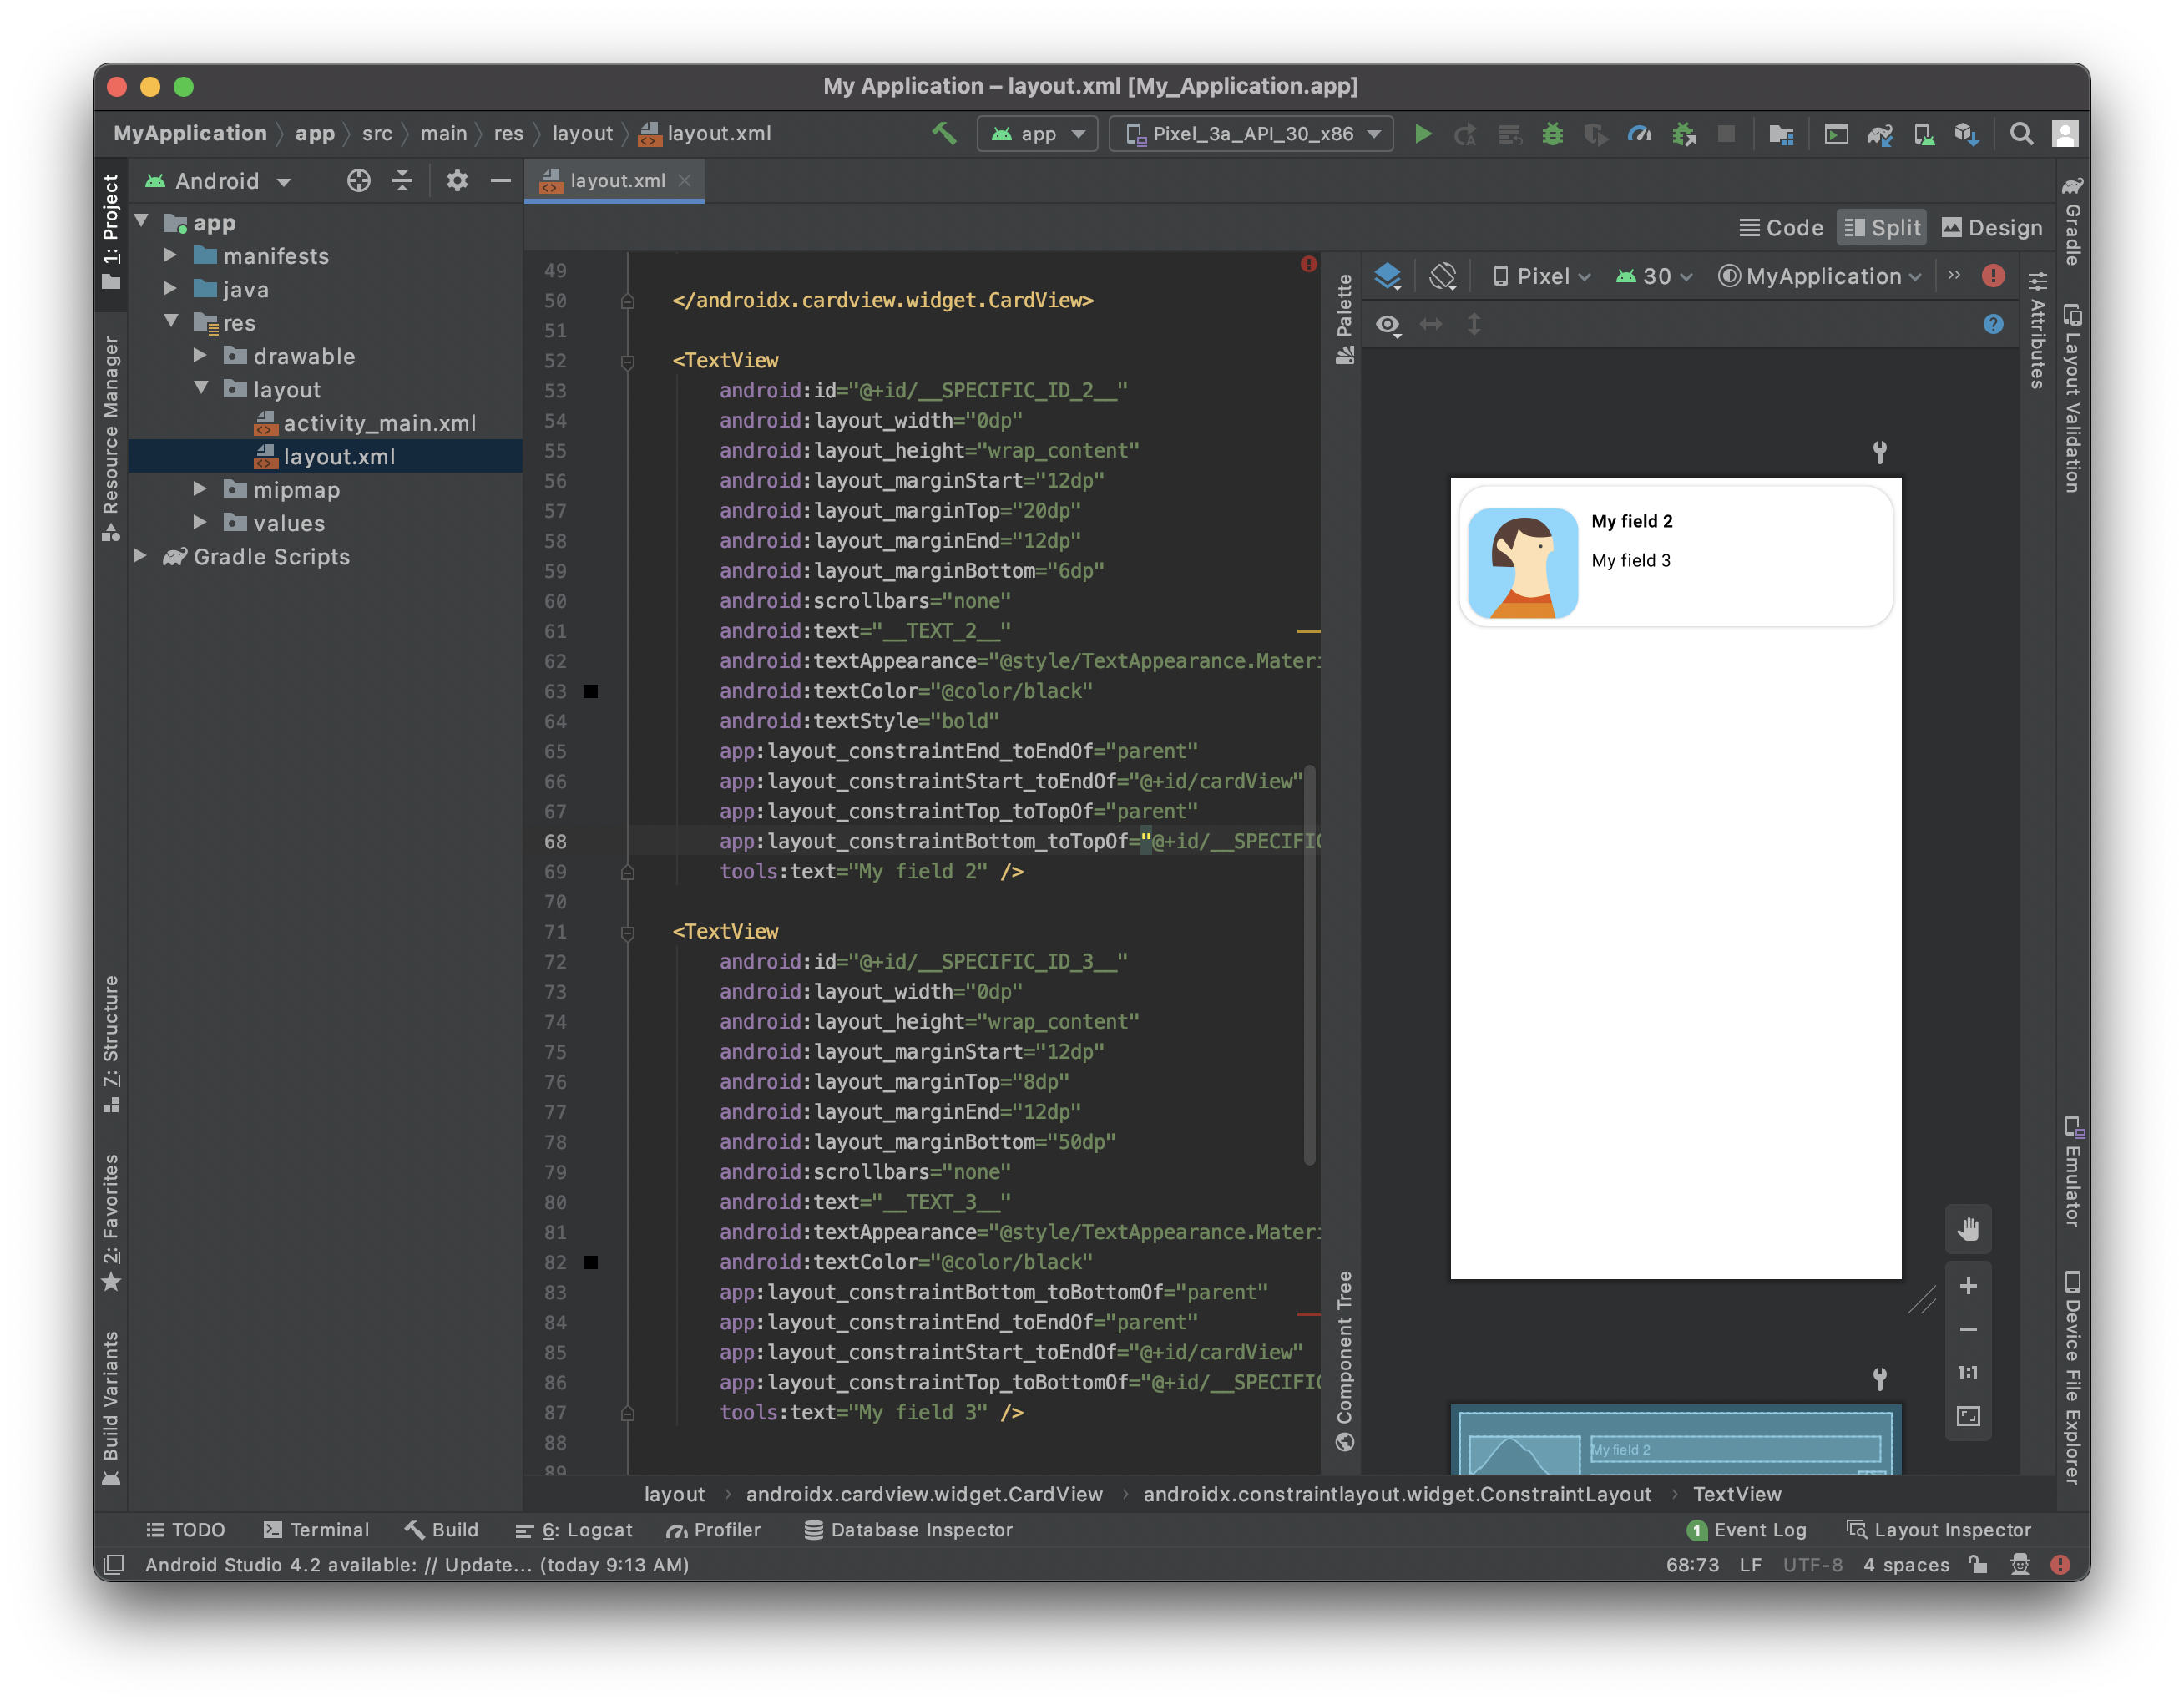Toggle the Resource Manager tool window
The width and height of the screenshot is (2184, 1705).
point(111,438)
